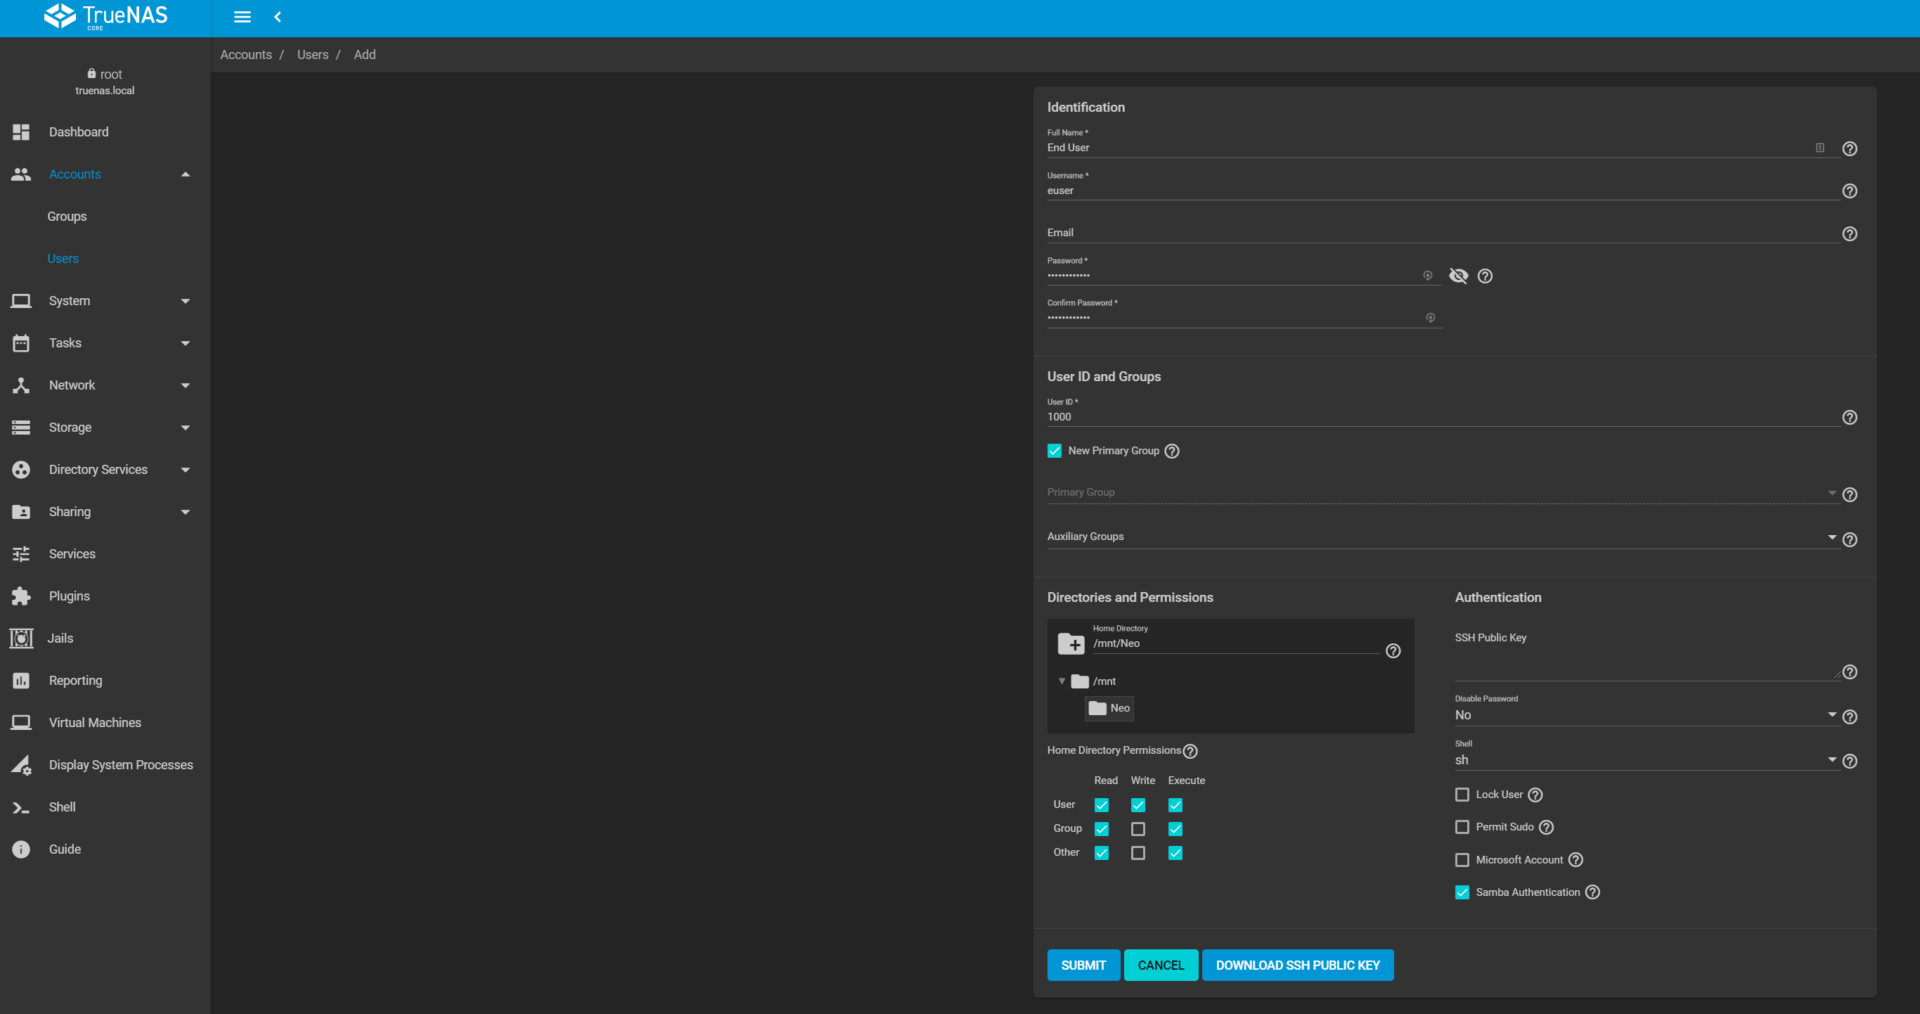Click the Guide info icon
This screenshot has width=1920, height=1014.
tap(21, 849)
